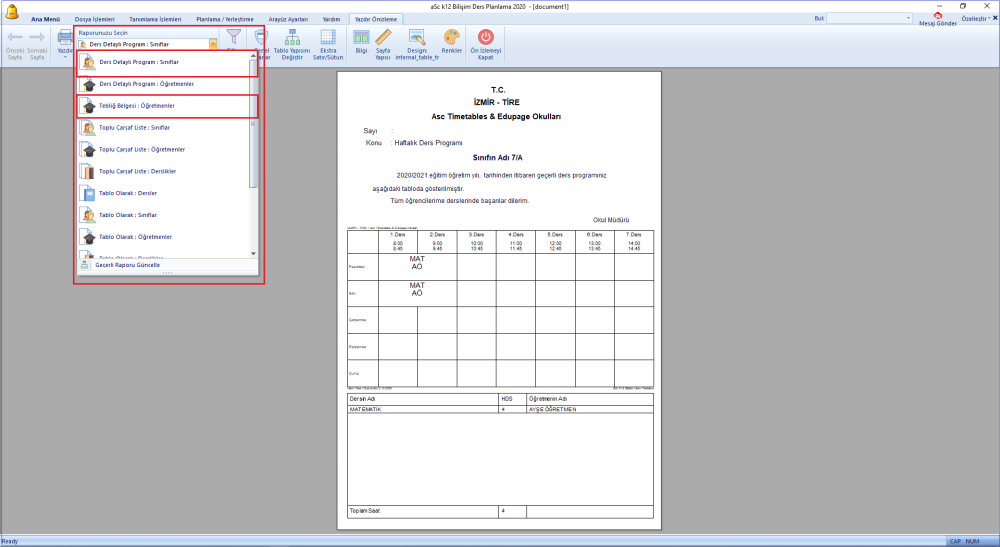The height and width of the screenshot is (547, 1000).
Task: Open the Planlama / Yerleştirme tab
Action: (x=224, y=19)
